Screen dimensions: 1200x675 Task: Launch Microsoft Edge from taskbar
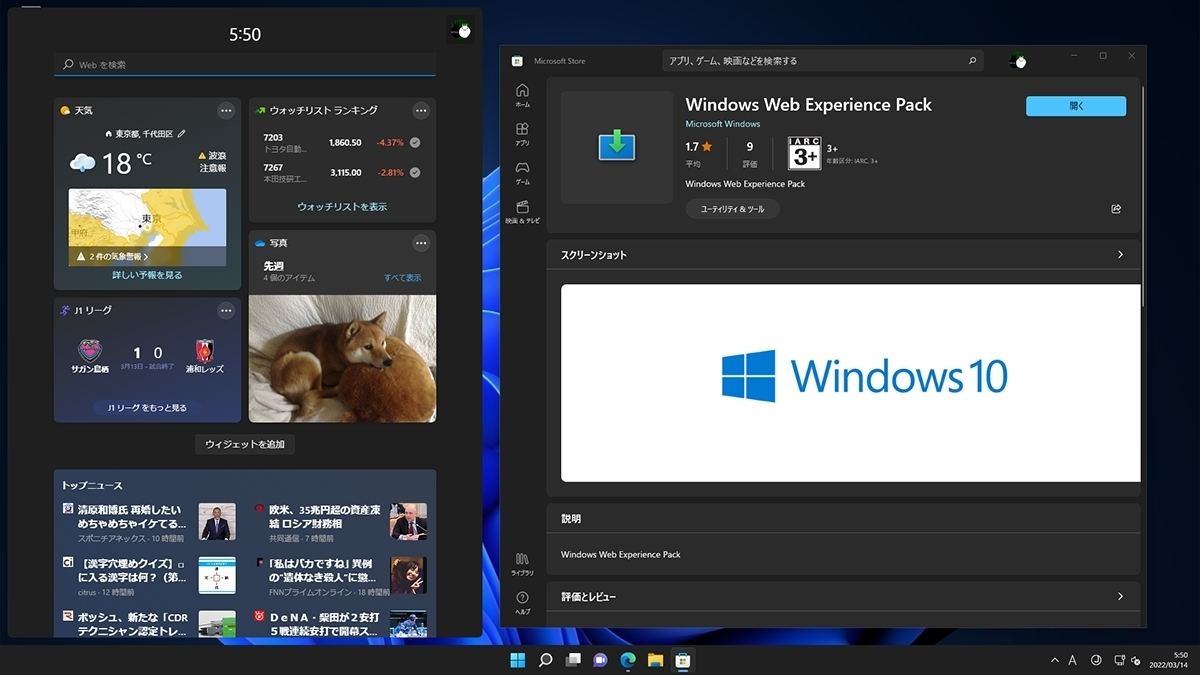[628, 660]
